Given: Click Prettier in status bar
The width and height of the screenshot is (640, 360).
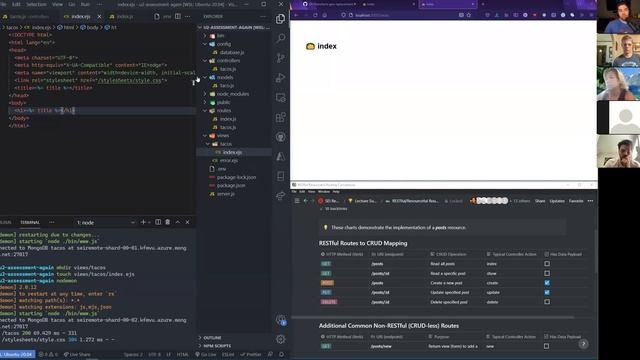Looking at the screenshot, I should (x=251, y=354).
